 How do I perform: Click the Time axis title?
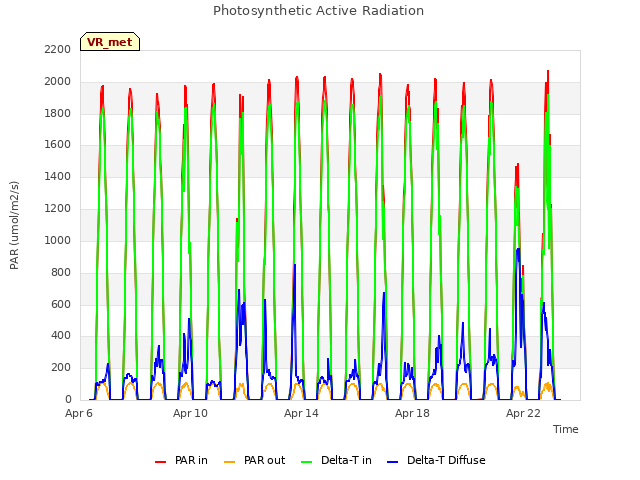[x=566, y=429]
